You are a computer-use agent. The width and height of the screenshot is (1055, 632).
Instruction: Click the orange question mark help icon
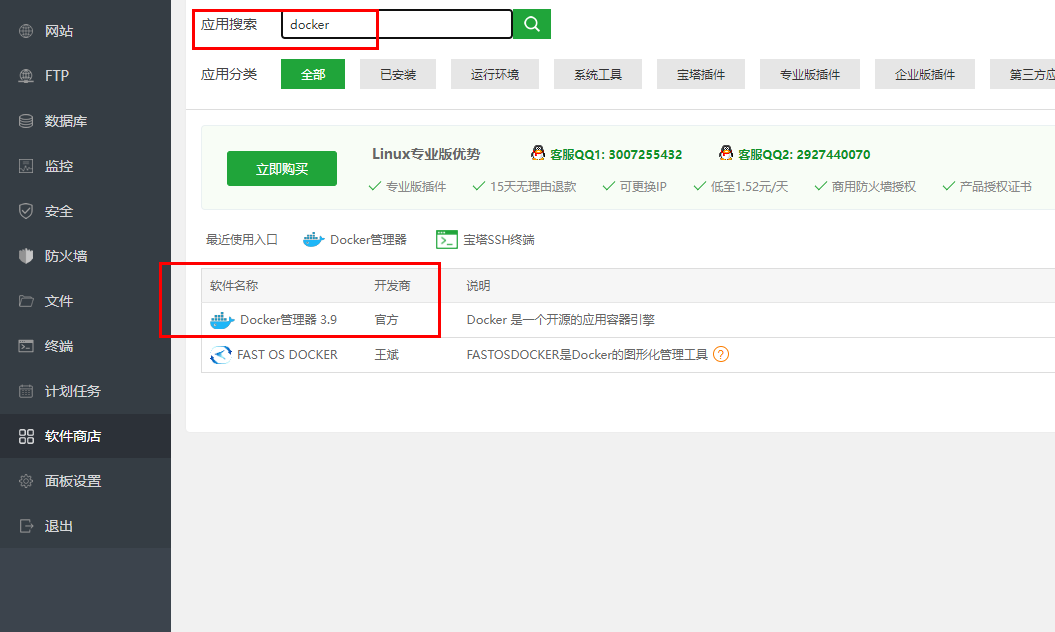[721, 355]
